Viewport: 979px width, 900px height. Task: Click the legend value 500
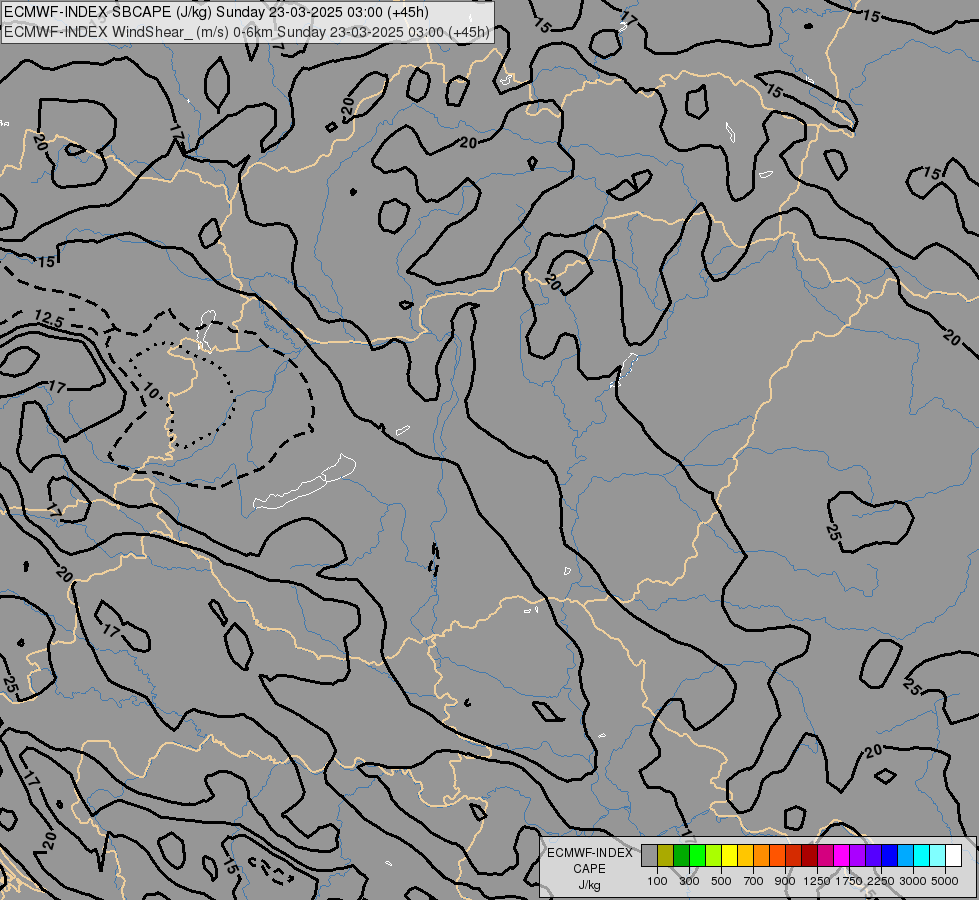pyautogui.click(x=721, y=881)
